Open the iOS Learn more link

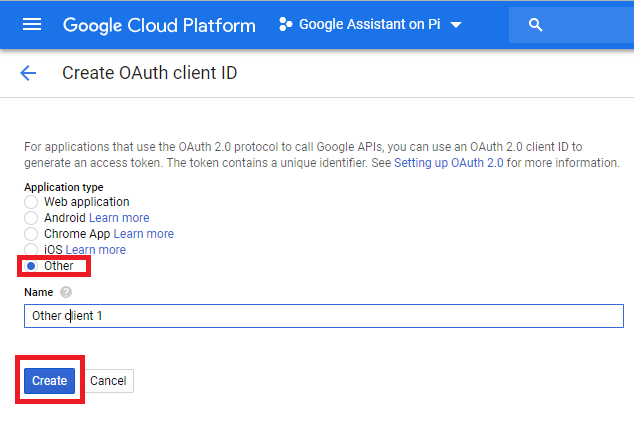pos(95,250)
